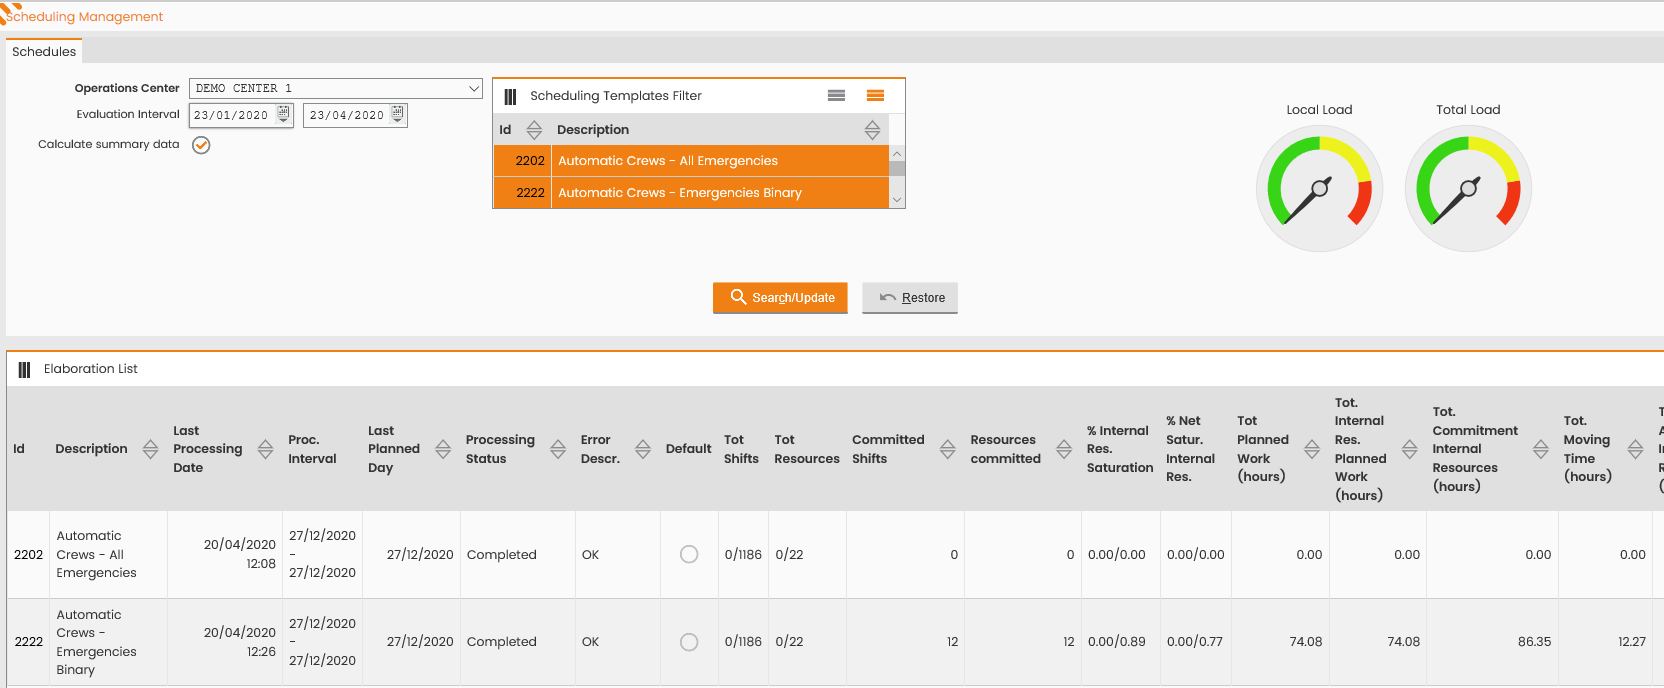Edit the evaluation end date 23/04/2020
1664x688 pixels.
pos(347,115)
